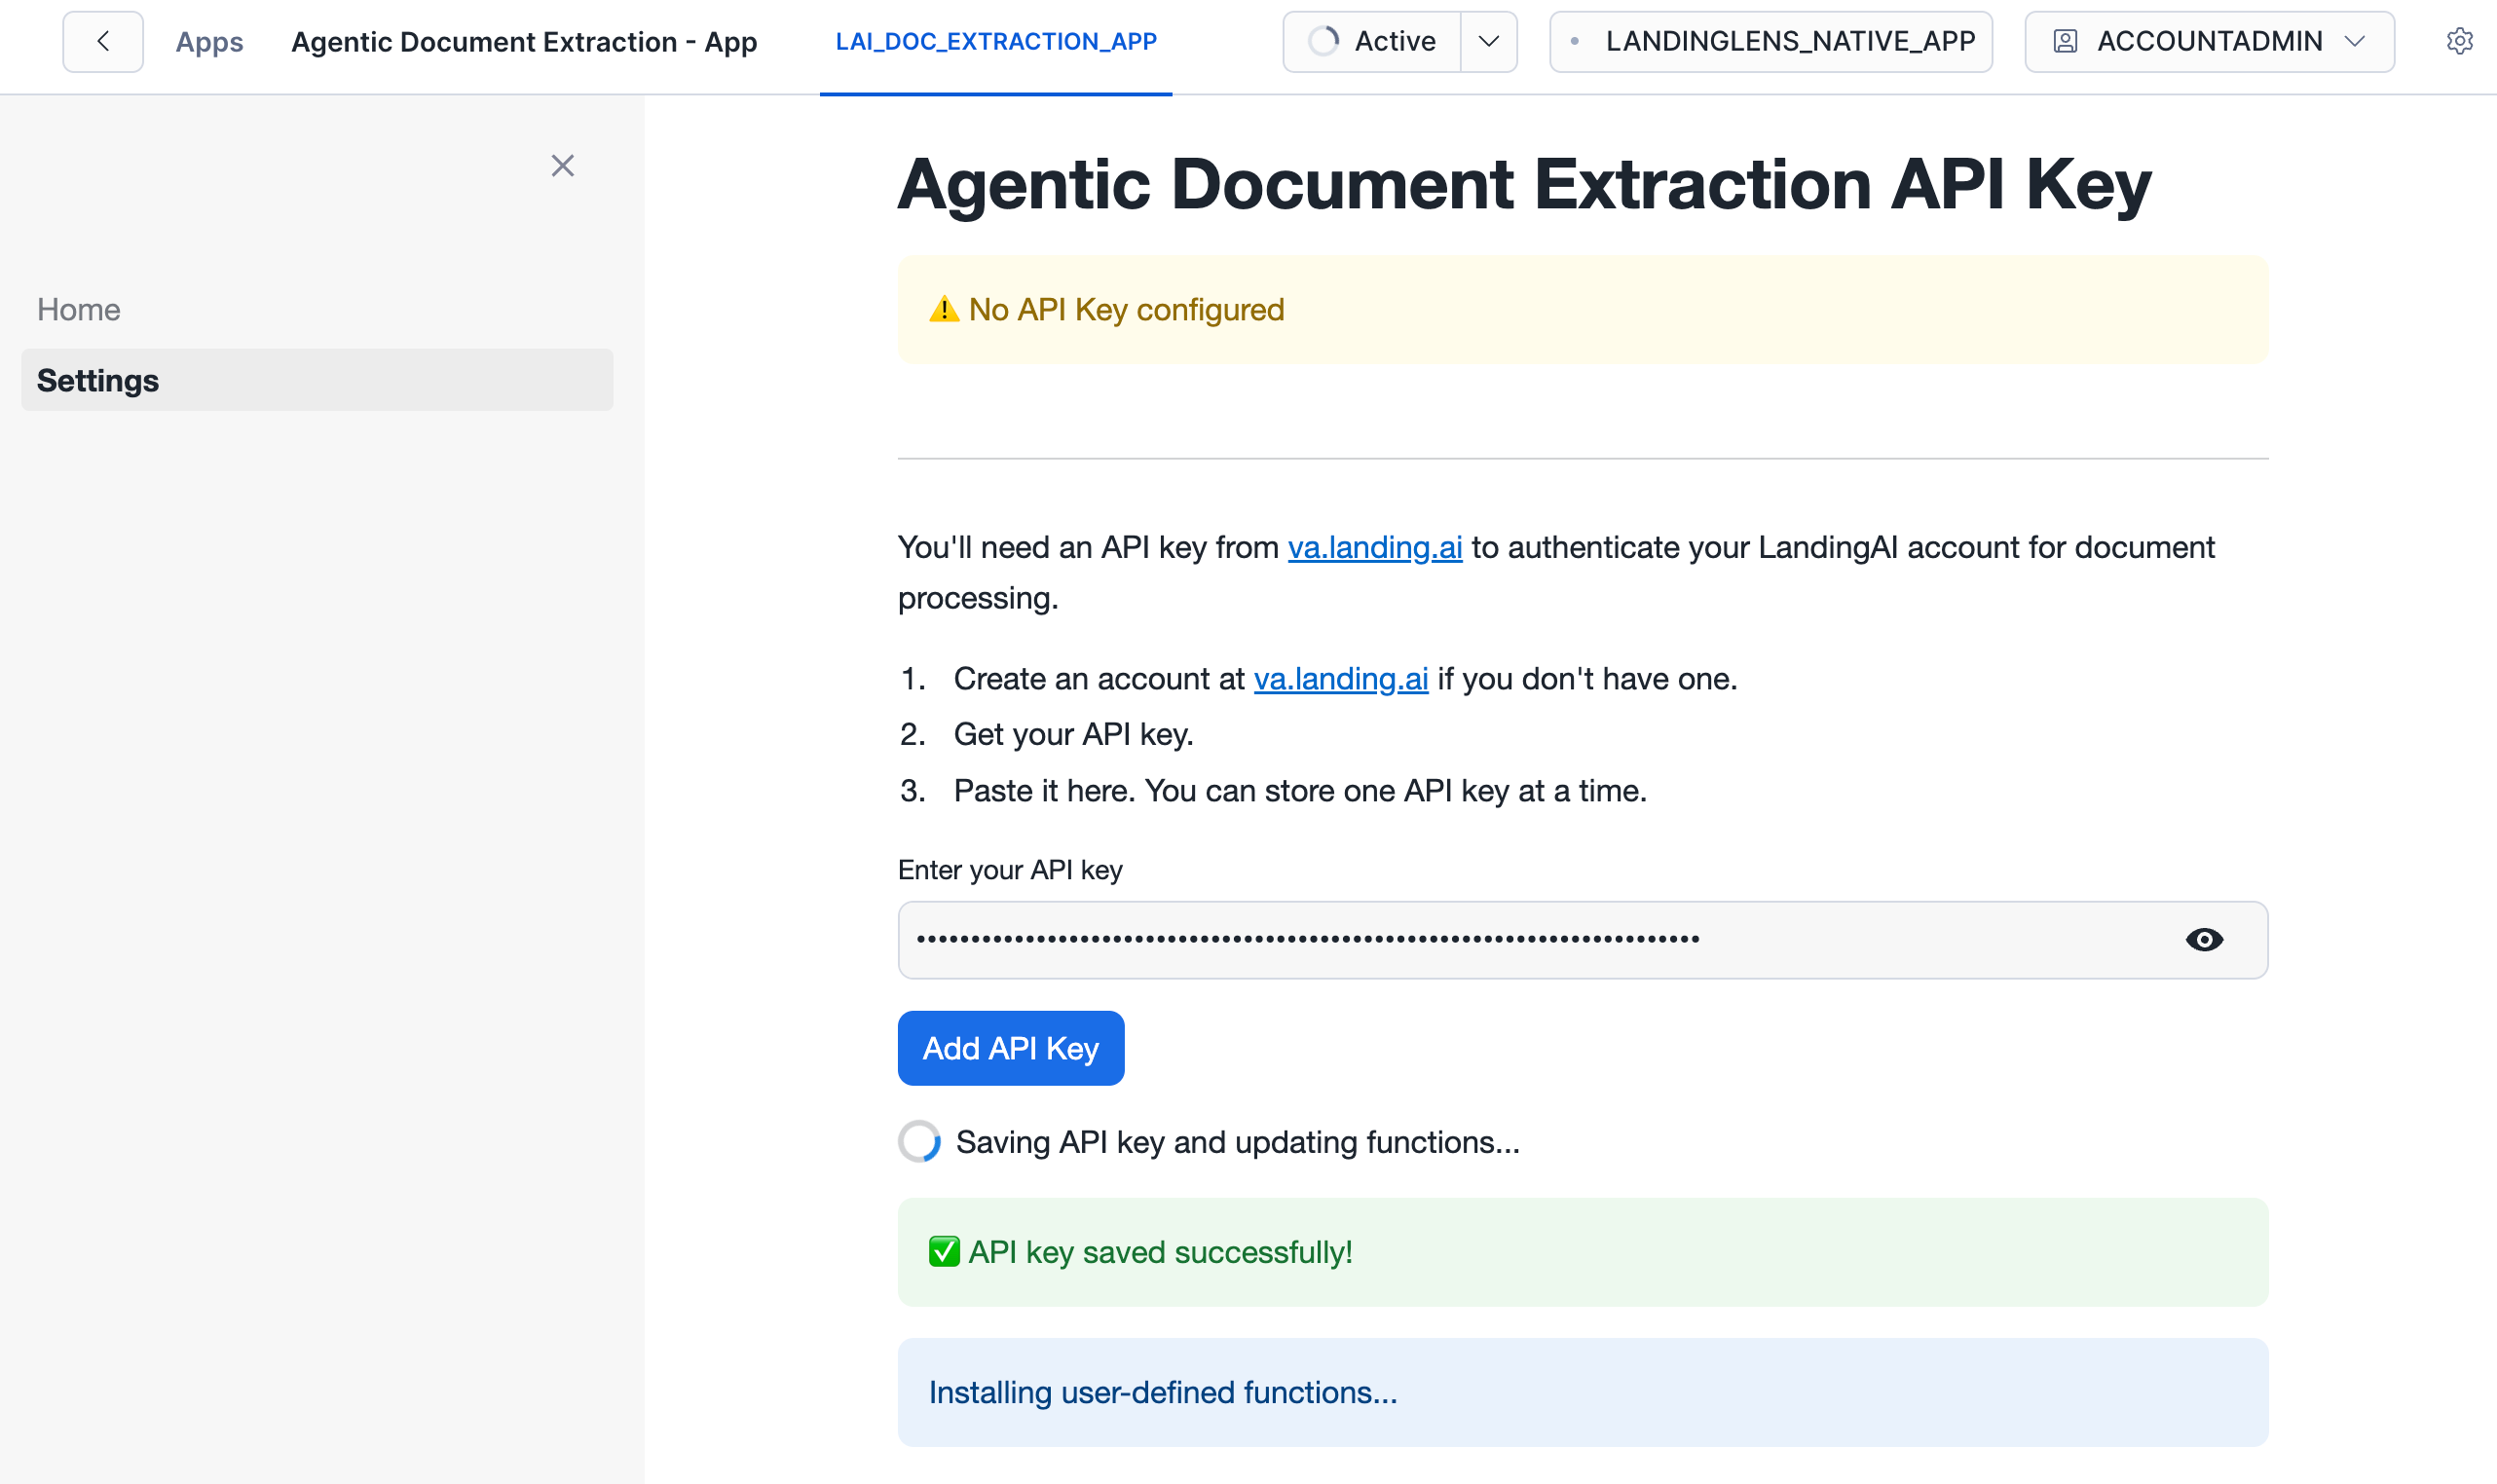Screen dimensions: 2497x1484
Task: Close the sidebar with the X icon
Action: pyautogui.click(x=563, y=165)
